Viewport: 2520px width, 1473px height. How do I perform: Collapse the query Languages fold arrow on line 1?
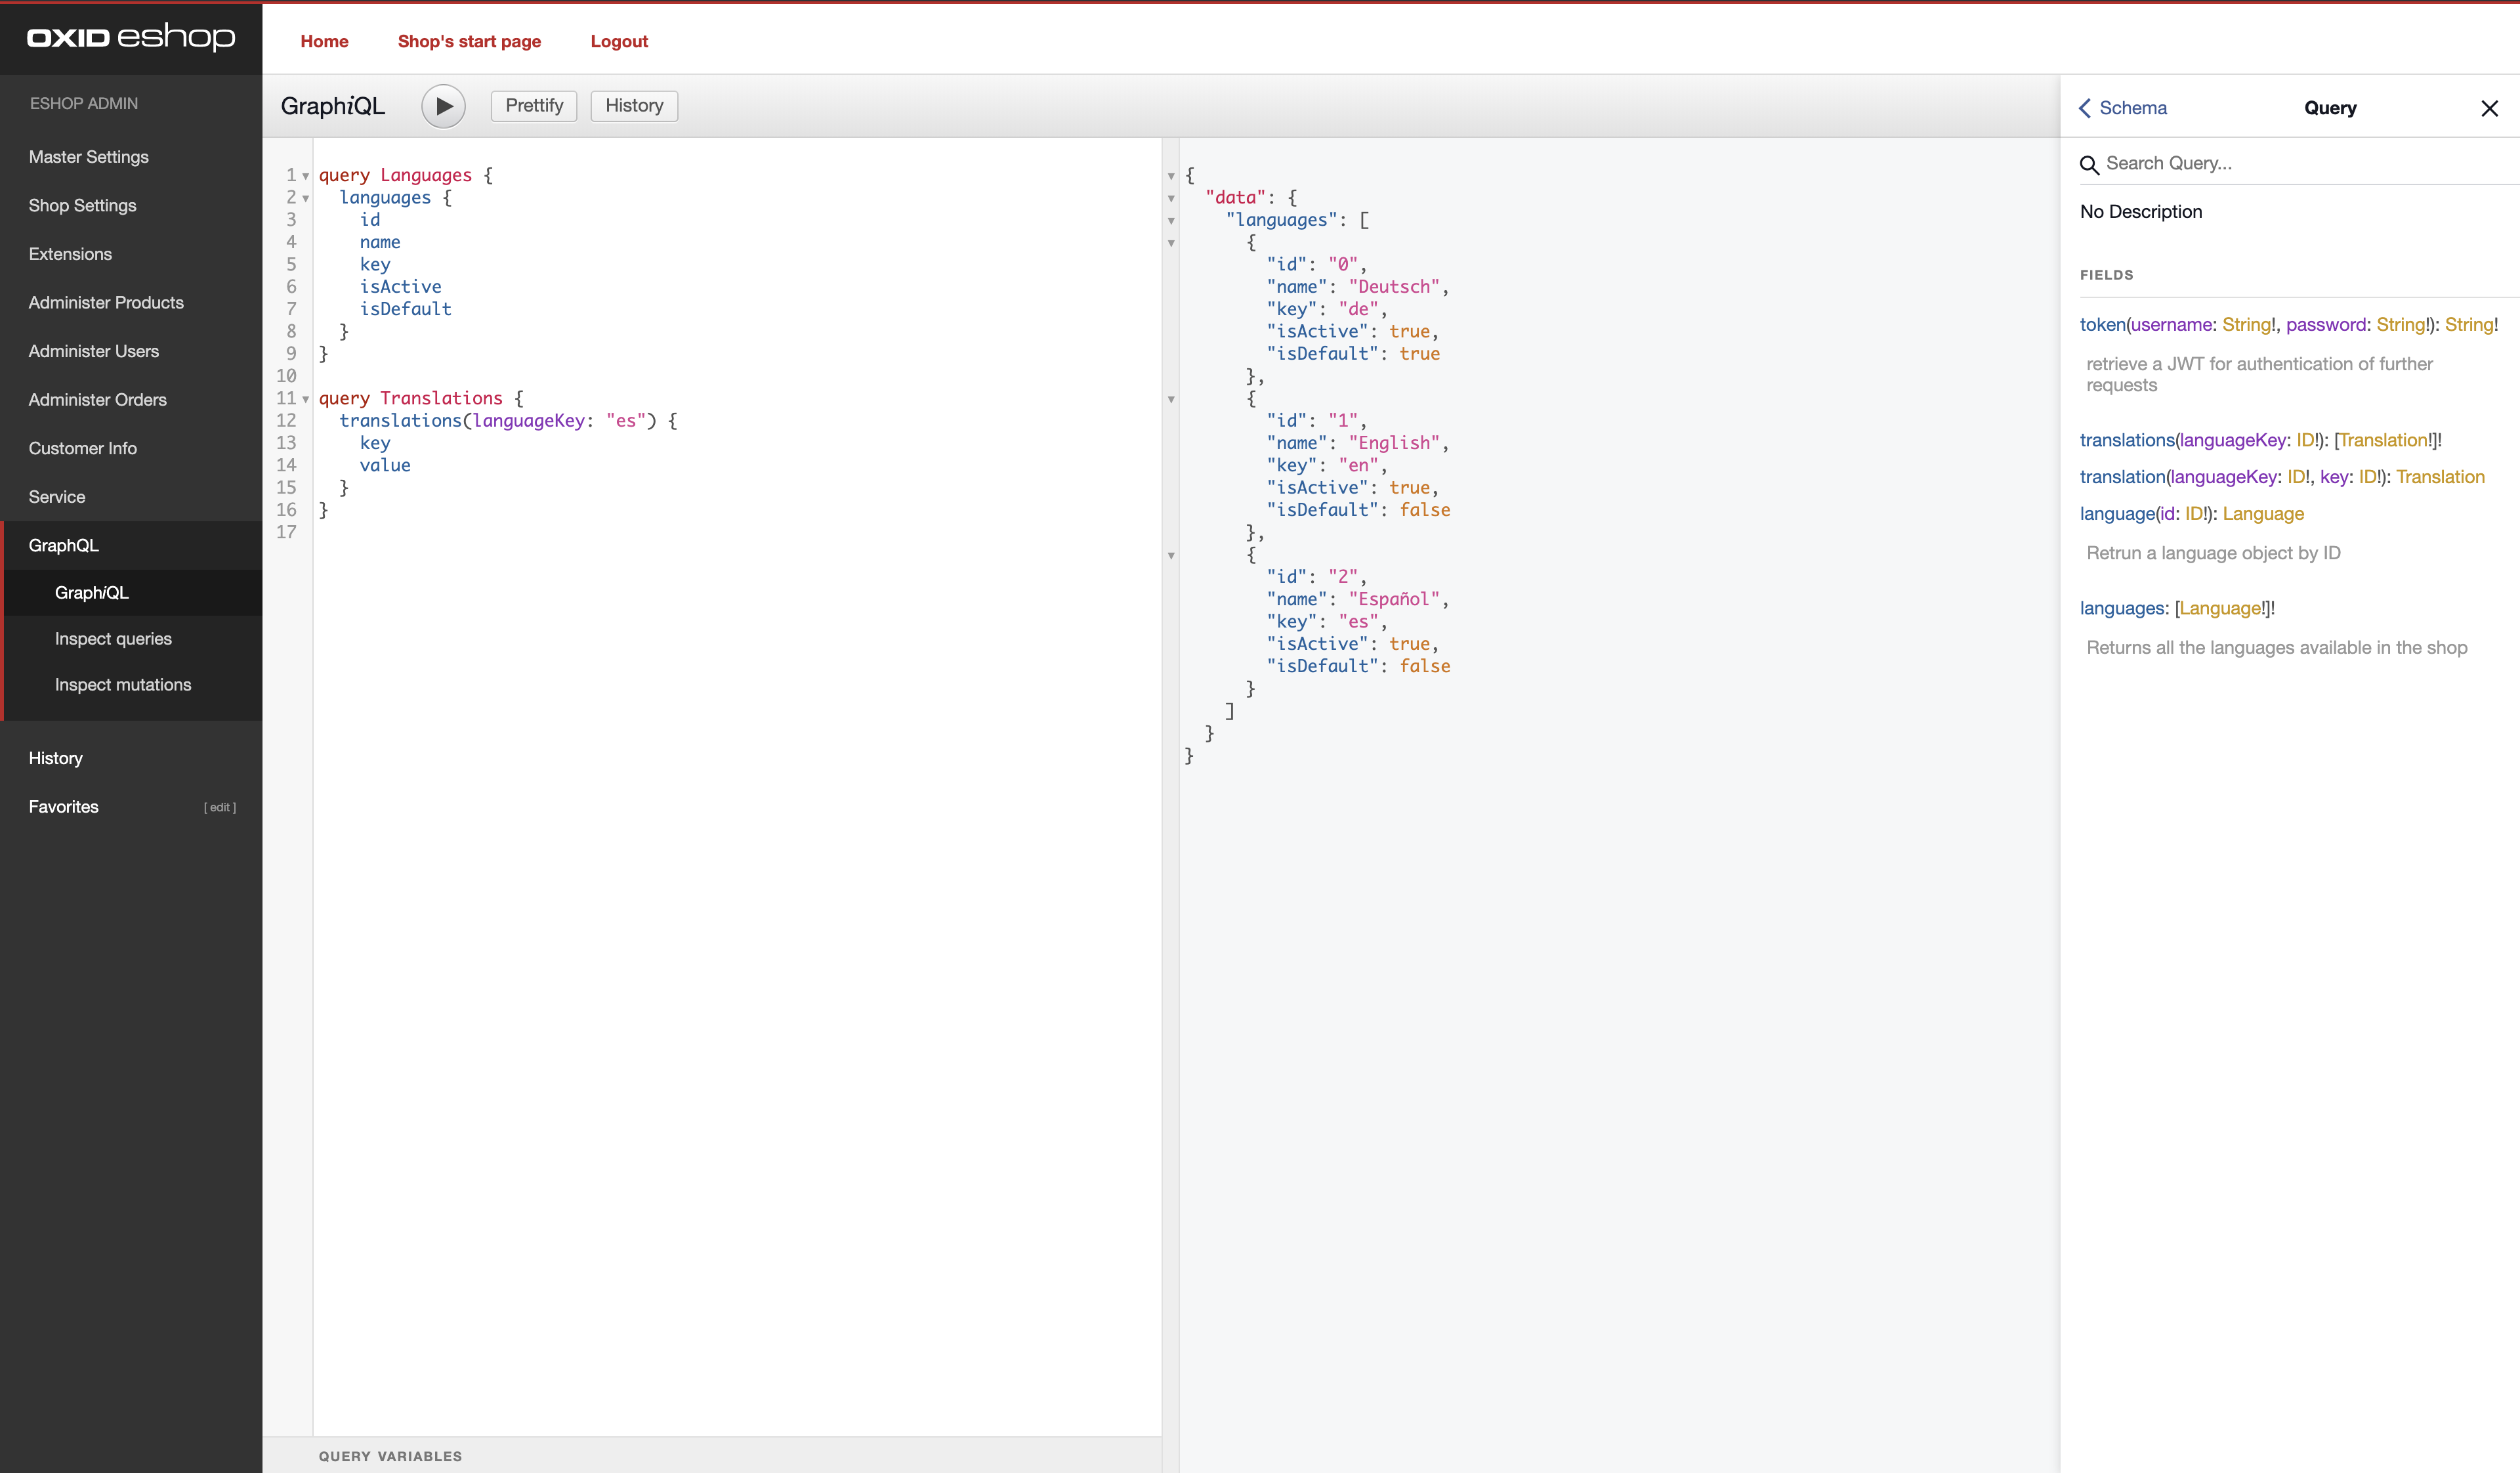[306, 176]
